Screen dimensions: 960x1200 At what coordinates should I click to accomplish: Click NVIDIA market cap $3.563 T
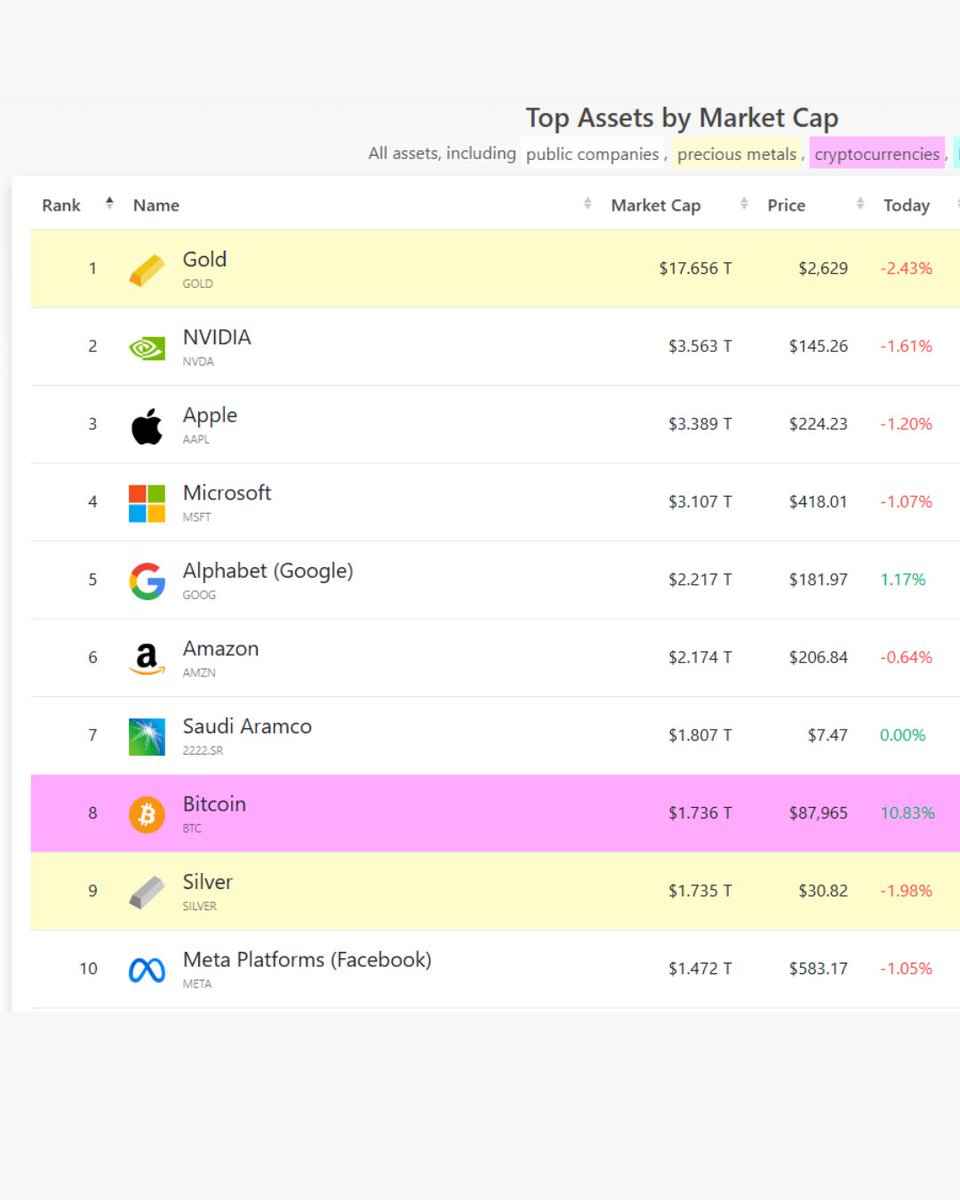click(700, 346)
